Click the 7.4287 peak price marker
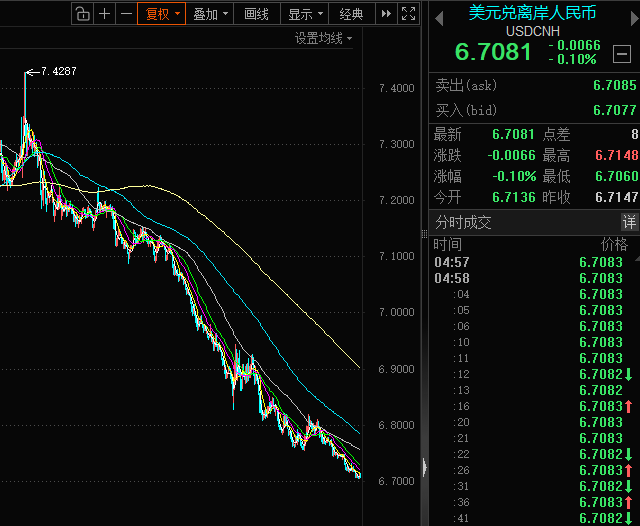 pyautogui.click(x=59, y=71)
